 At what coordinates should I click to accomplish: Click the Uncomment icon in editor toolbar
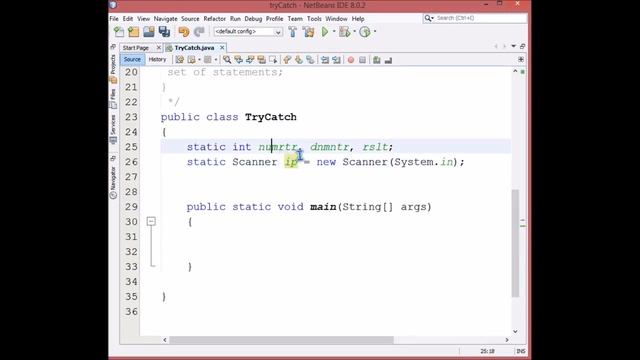(388, 60)
